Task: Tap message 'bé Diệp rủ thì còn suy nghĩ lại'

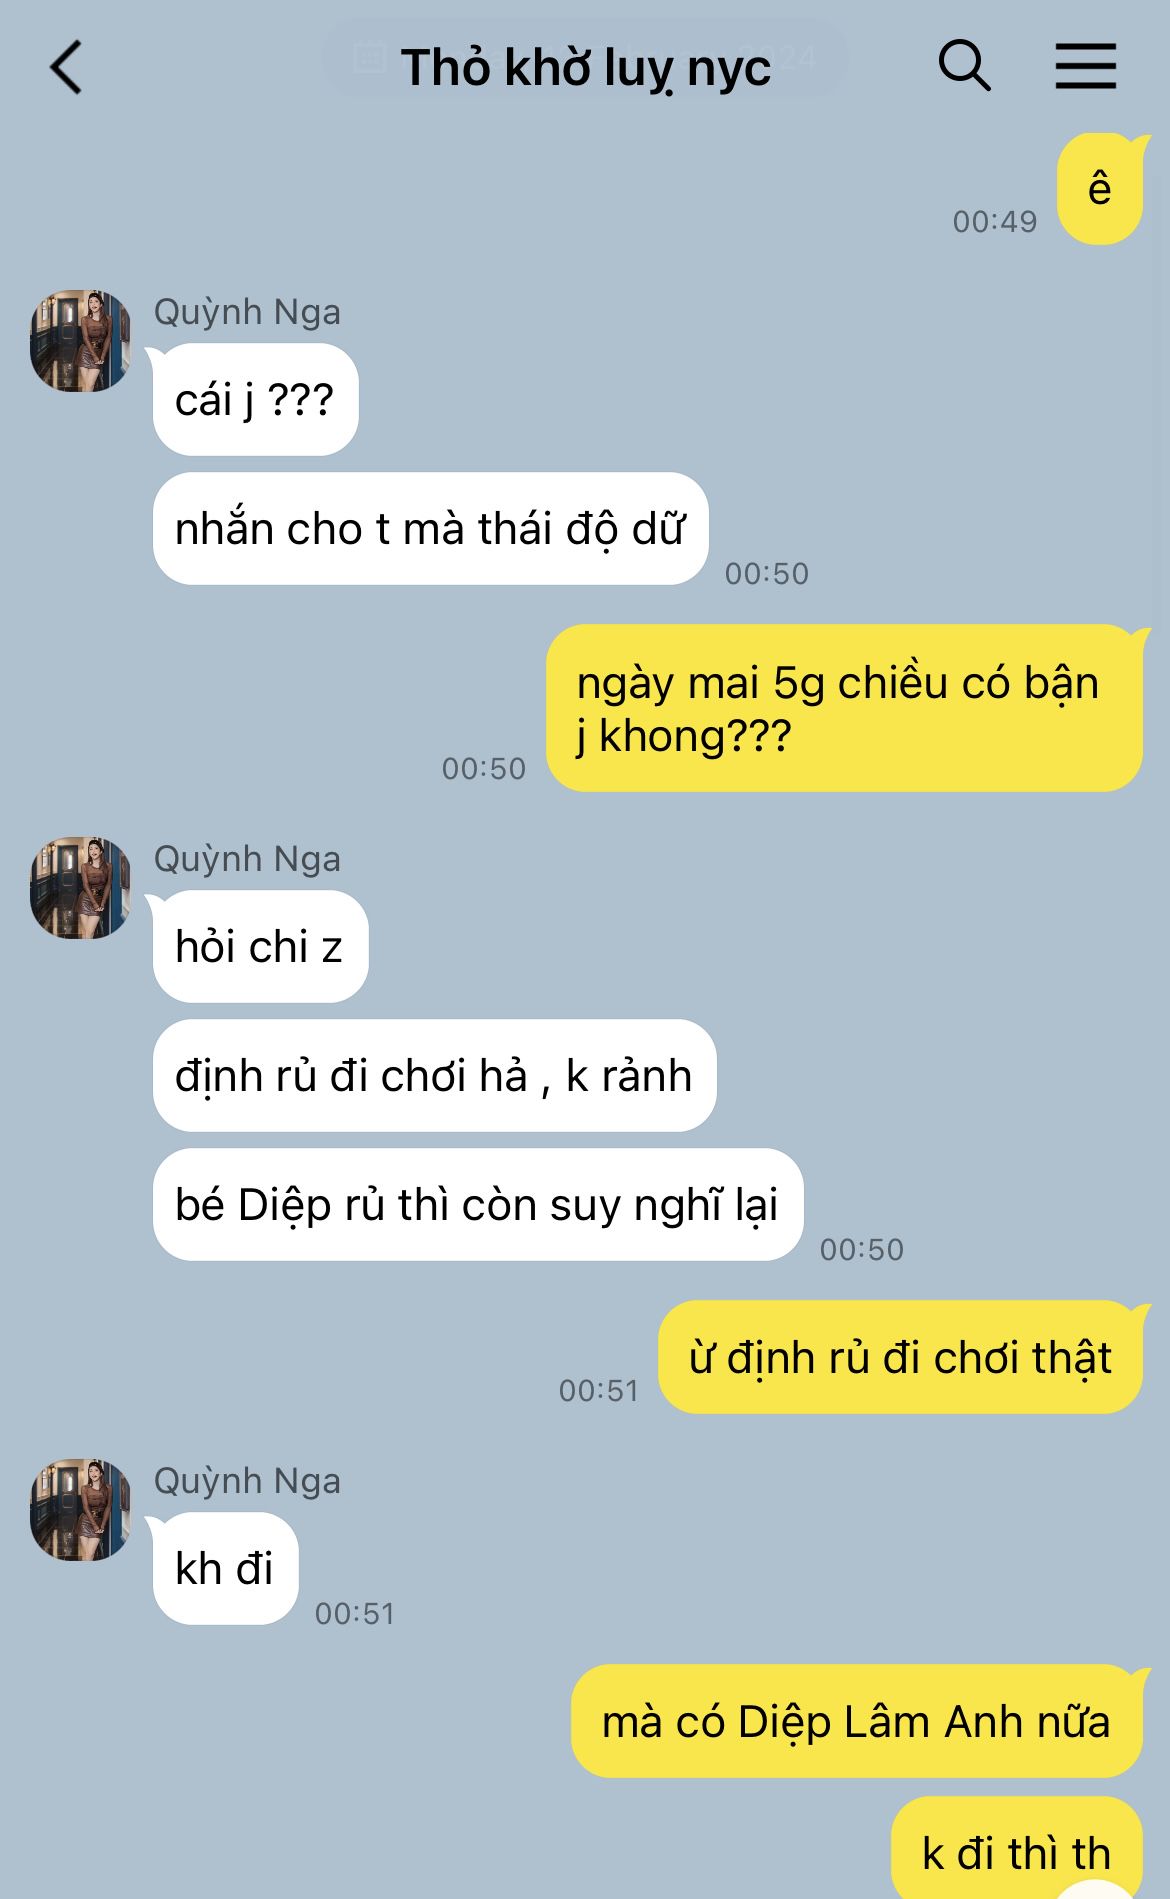Action: (x=477, y=1205)
